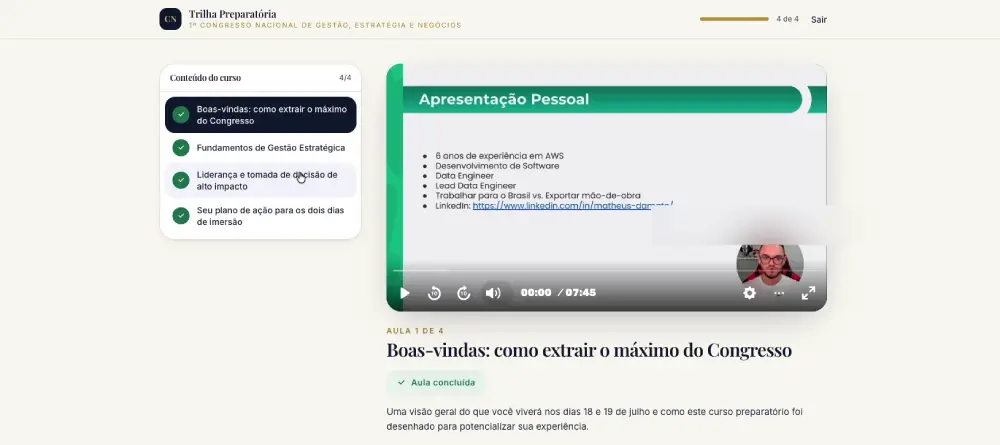
Task: Open Seu plano de ação lesson
Action: point(261,216)
